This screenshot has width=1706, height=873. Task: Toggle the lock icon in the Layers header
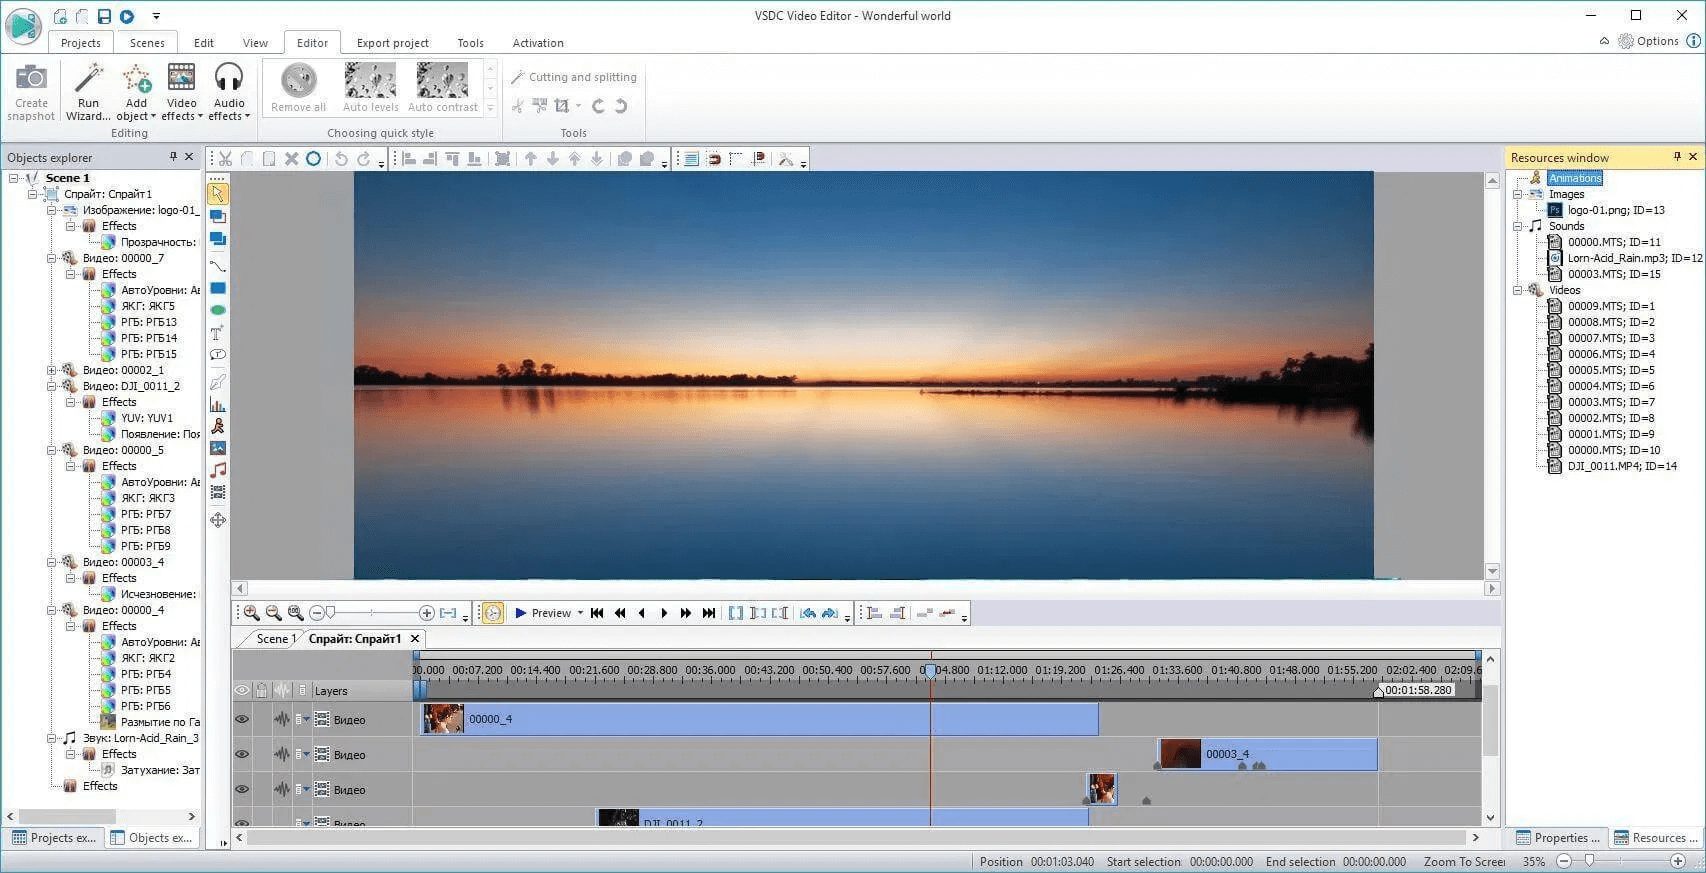point(262,690)
